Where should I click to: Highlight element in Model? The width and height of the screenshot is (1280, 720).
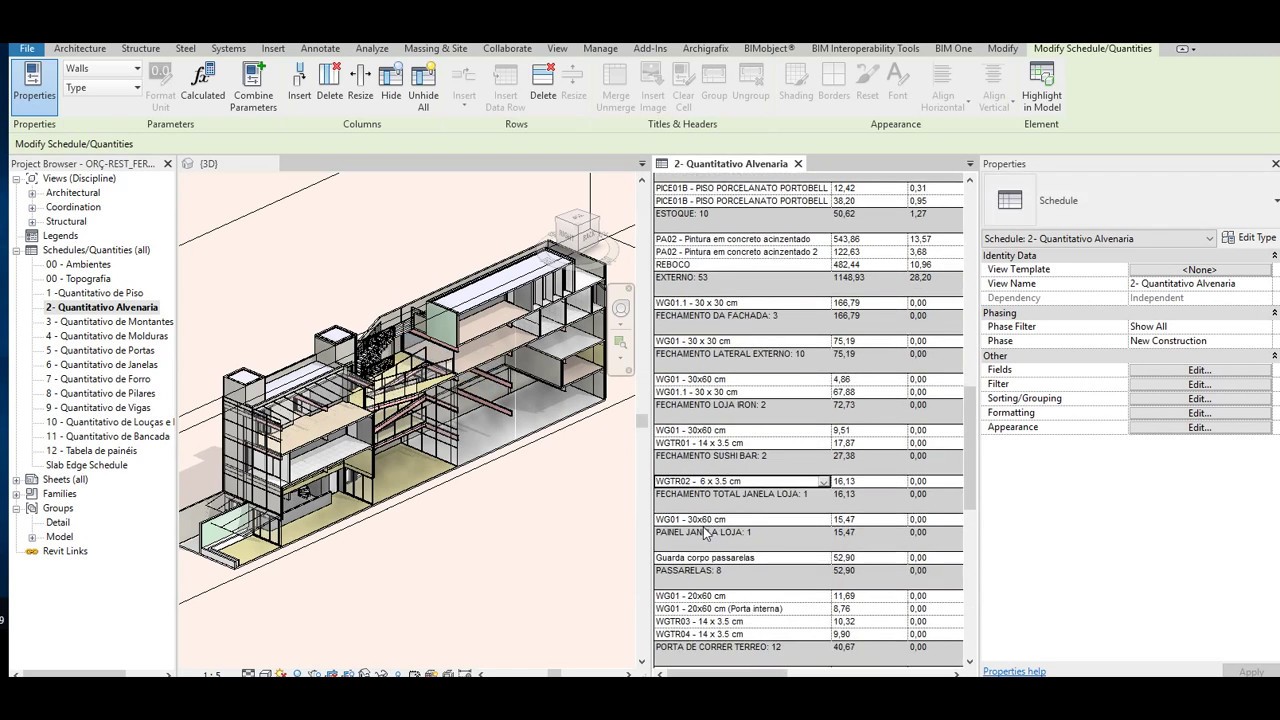coord(1041,87)
